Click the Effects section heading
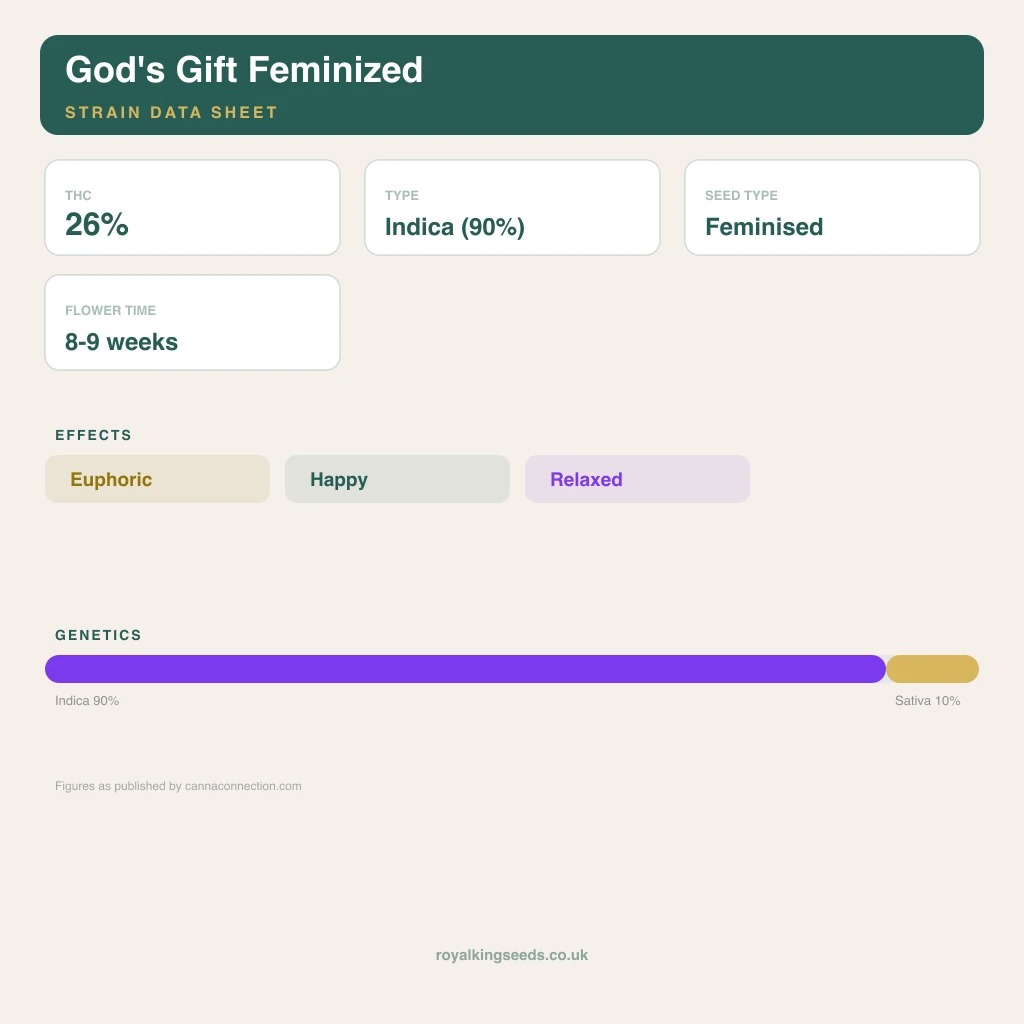 pyautogui.click(x=93, y=435)
